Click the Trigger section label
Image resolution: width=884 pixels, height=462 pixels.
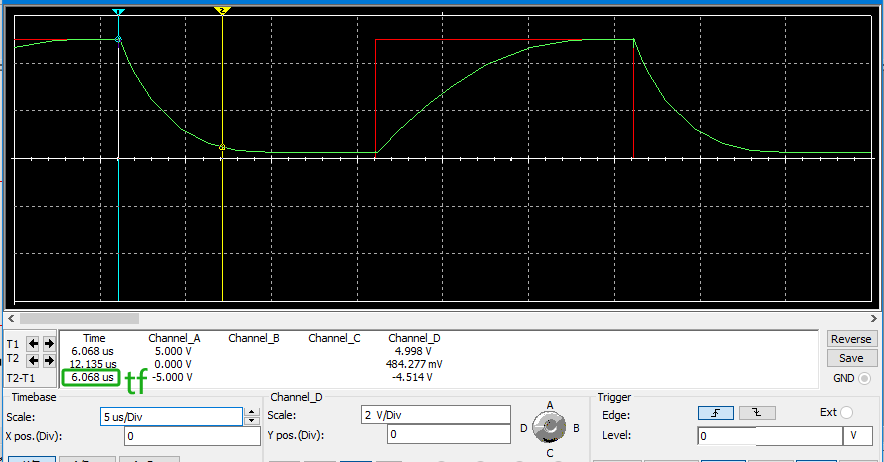tap(614, 397)
